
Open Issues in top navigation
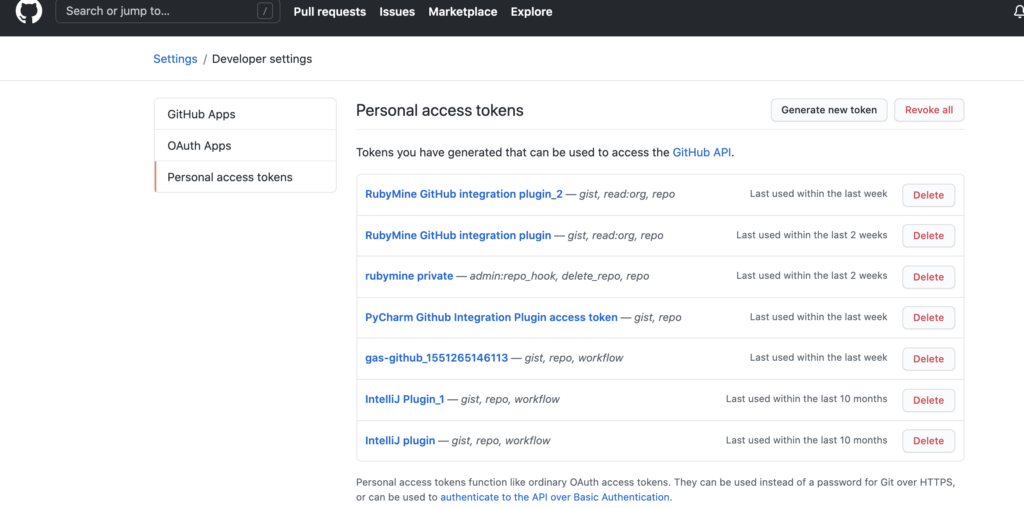397,12
